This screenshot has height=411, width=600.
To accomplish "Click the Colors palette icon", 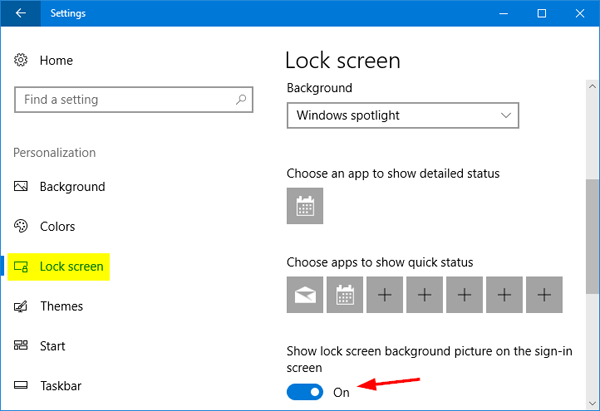I will (x=21, y=227).
